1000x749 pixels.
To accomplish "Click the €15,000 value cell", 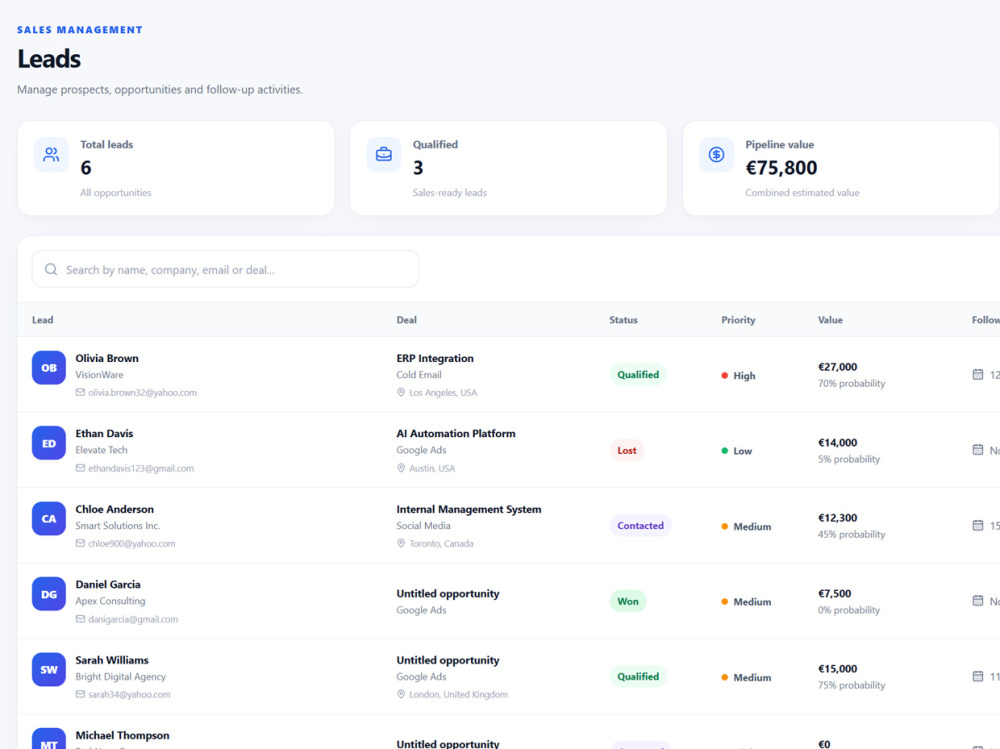I will pyautogui.click(x=837, y=669).
